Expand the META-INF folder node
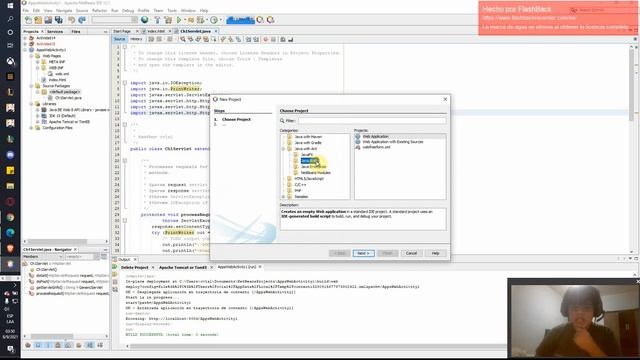 point(38,62)
